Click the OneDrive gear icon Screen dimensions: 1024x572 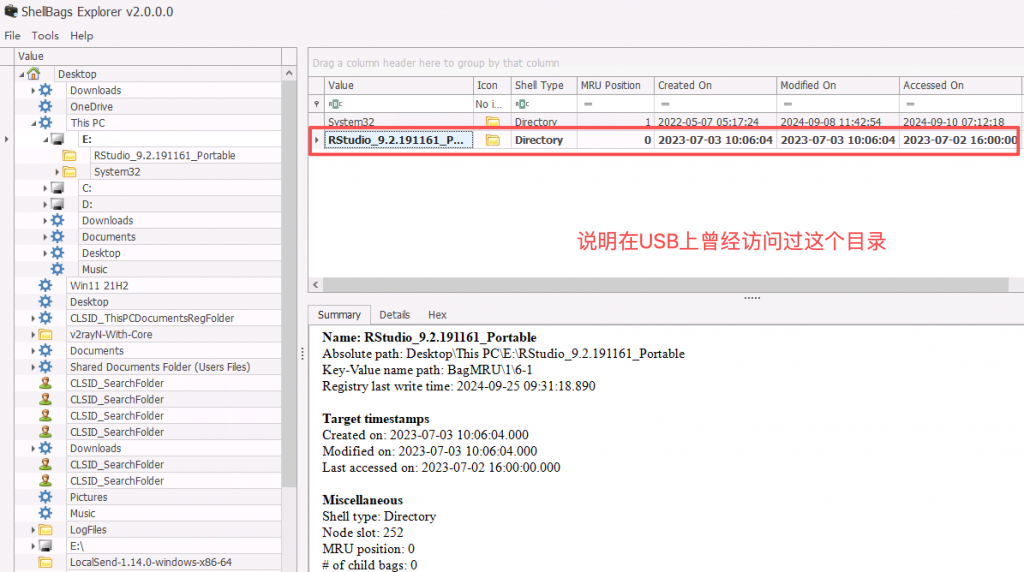pos(45,107)
